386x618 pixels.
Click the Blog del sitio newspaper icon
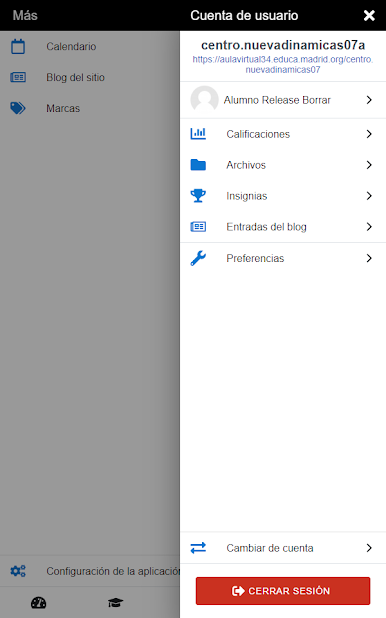pyautogui.click(x=18, y=77)
